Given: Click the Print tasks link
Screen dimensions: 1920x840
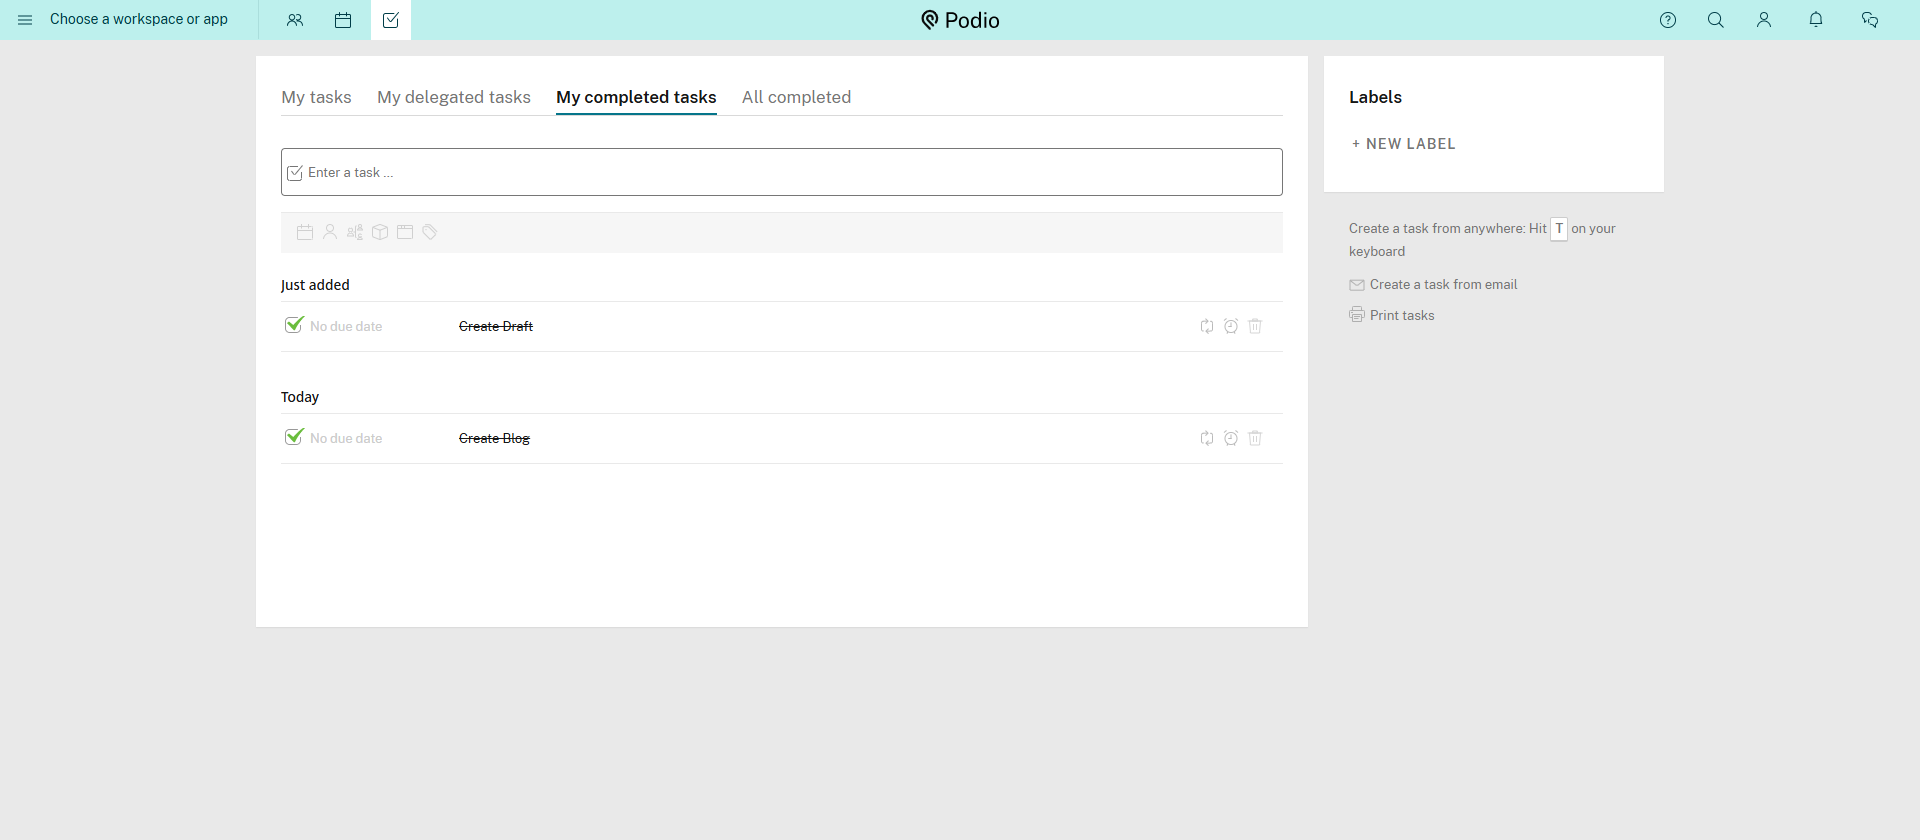Looking at the screenshot, I should coord(1401,315).
